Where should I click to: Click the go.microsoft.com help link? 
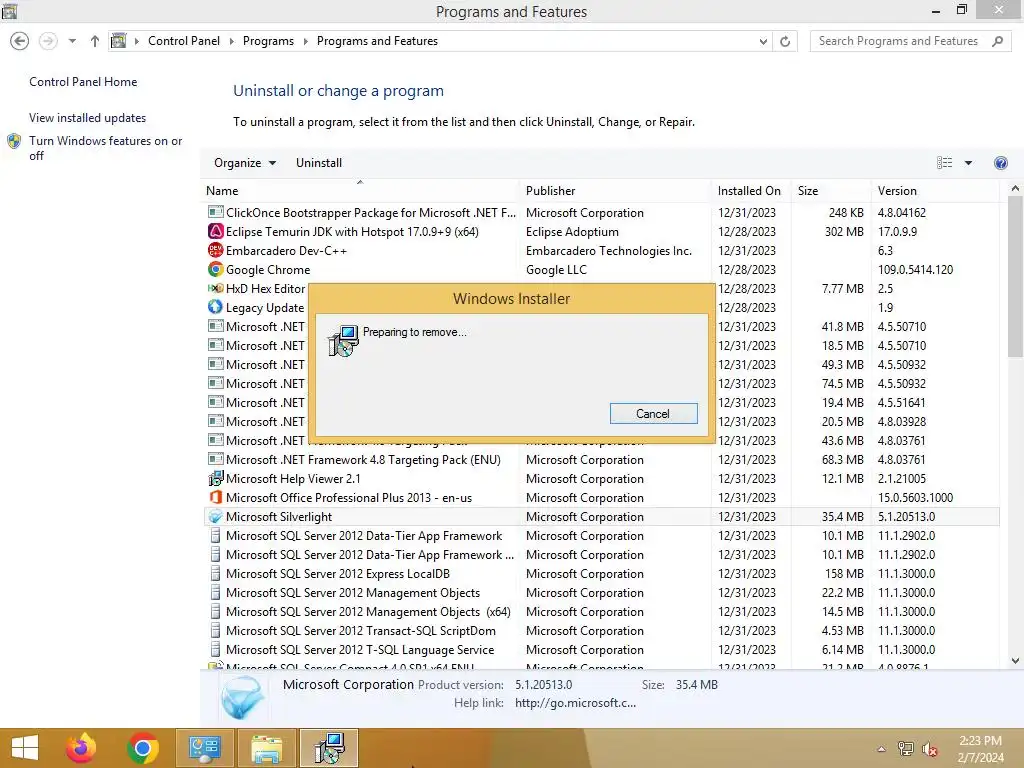575,703
